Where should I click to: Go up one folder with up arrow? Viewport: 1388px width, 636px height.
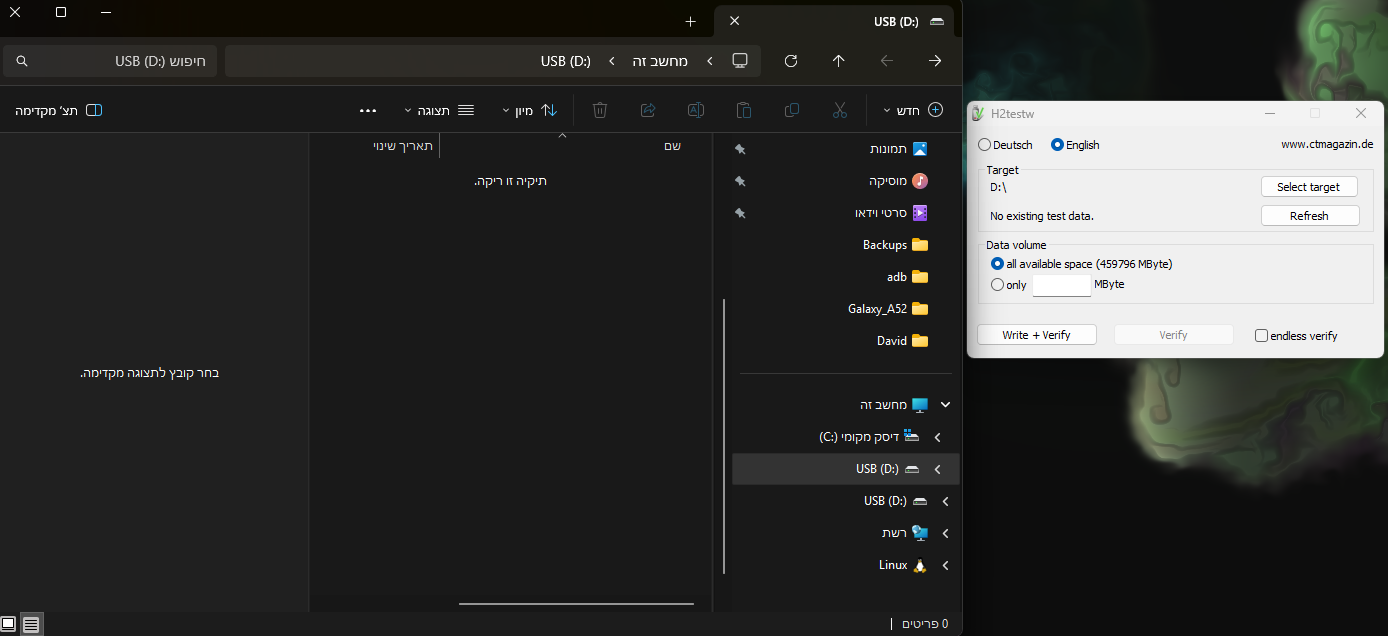[839, 61]
